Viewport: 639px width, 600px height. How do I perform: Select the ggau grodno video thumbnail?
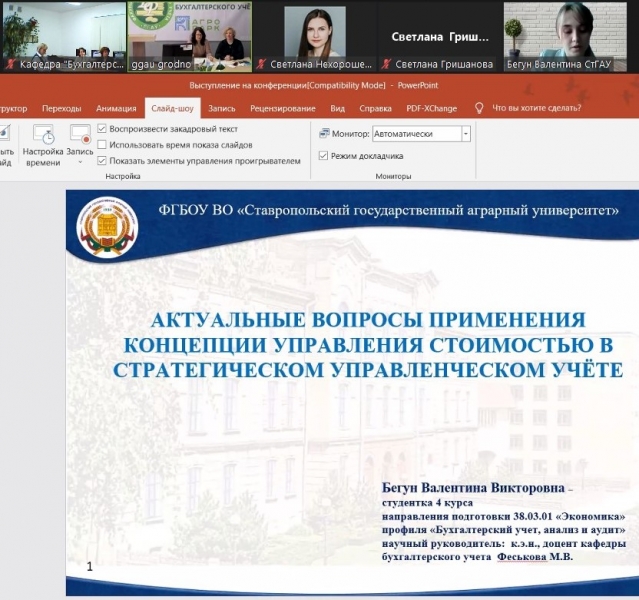point(189,37)
